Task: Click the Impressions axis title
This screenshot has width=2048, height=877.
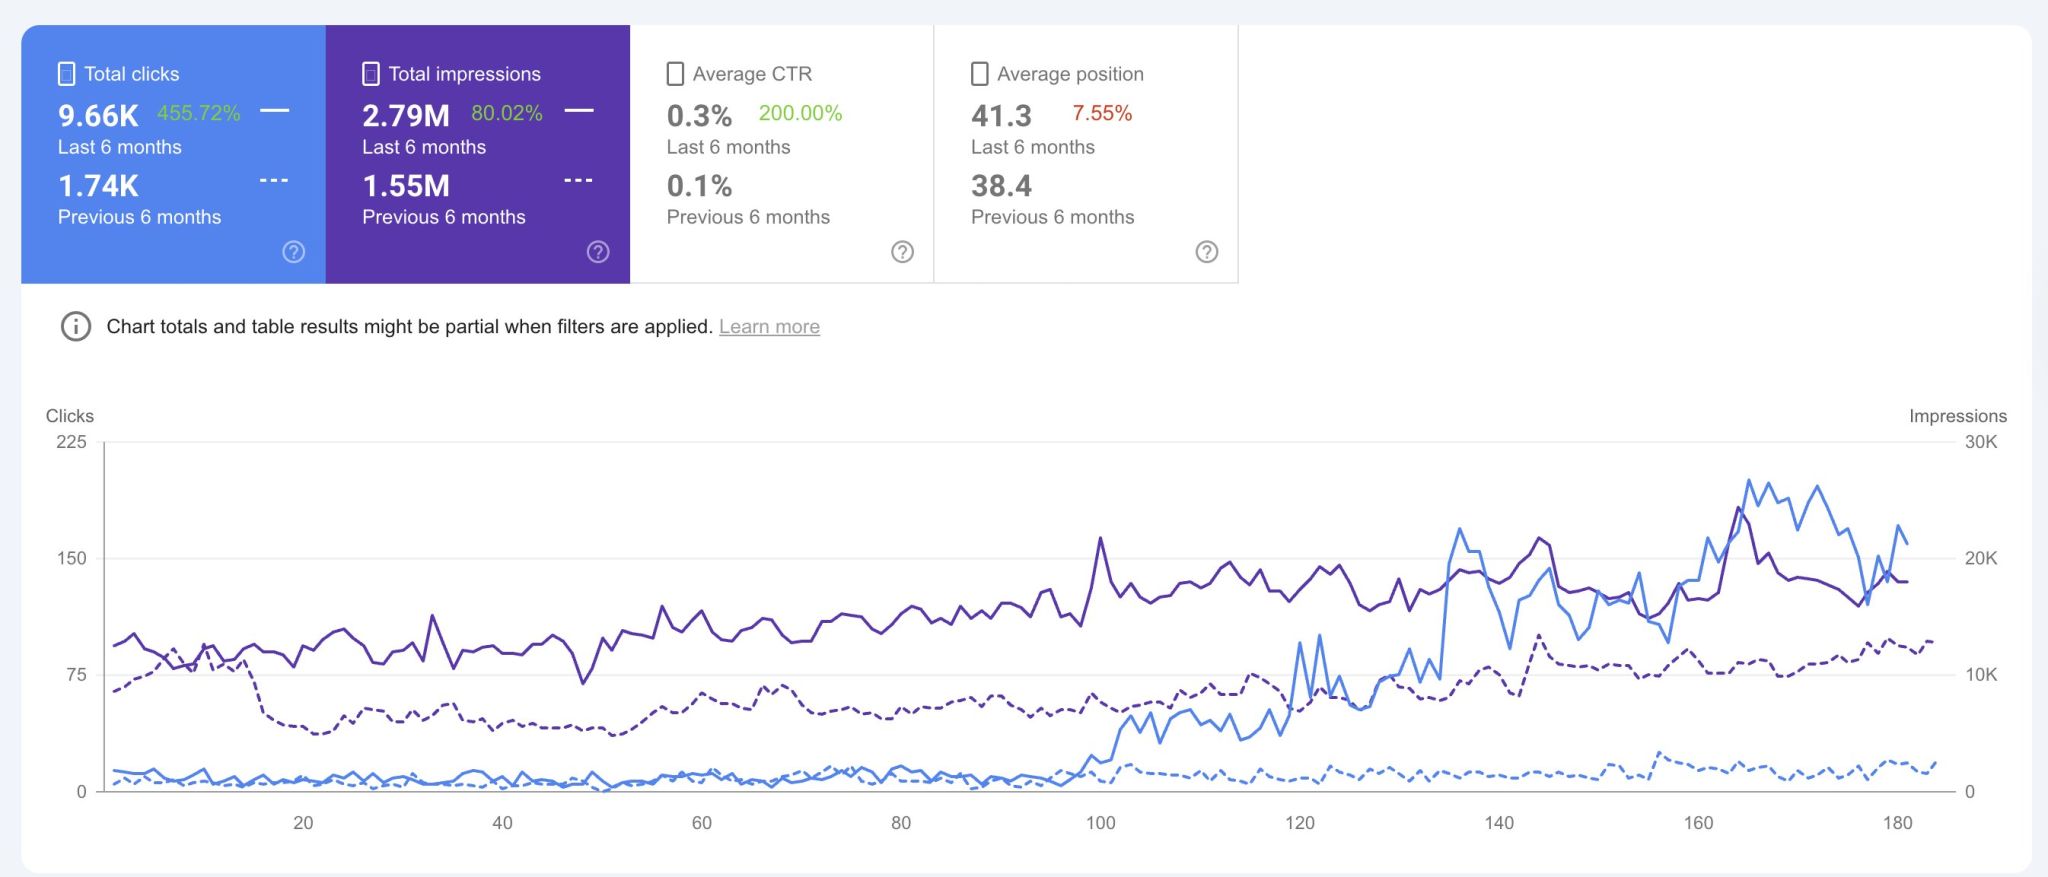Action: pyautogui.click(x=1957, y=416)
